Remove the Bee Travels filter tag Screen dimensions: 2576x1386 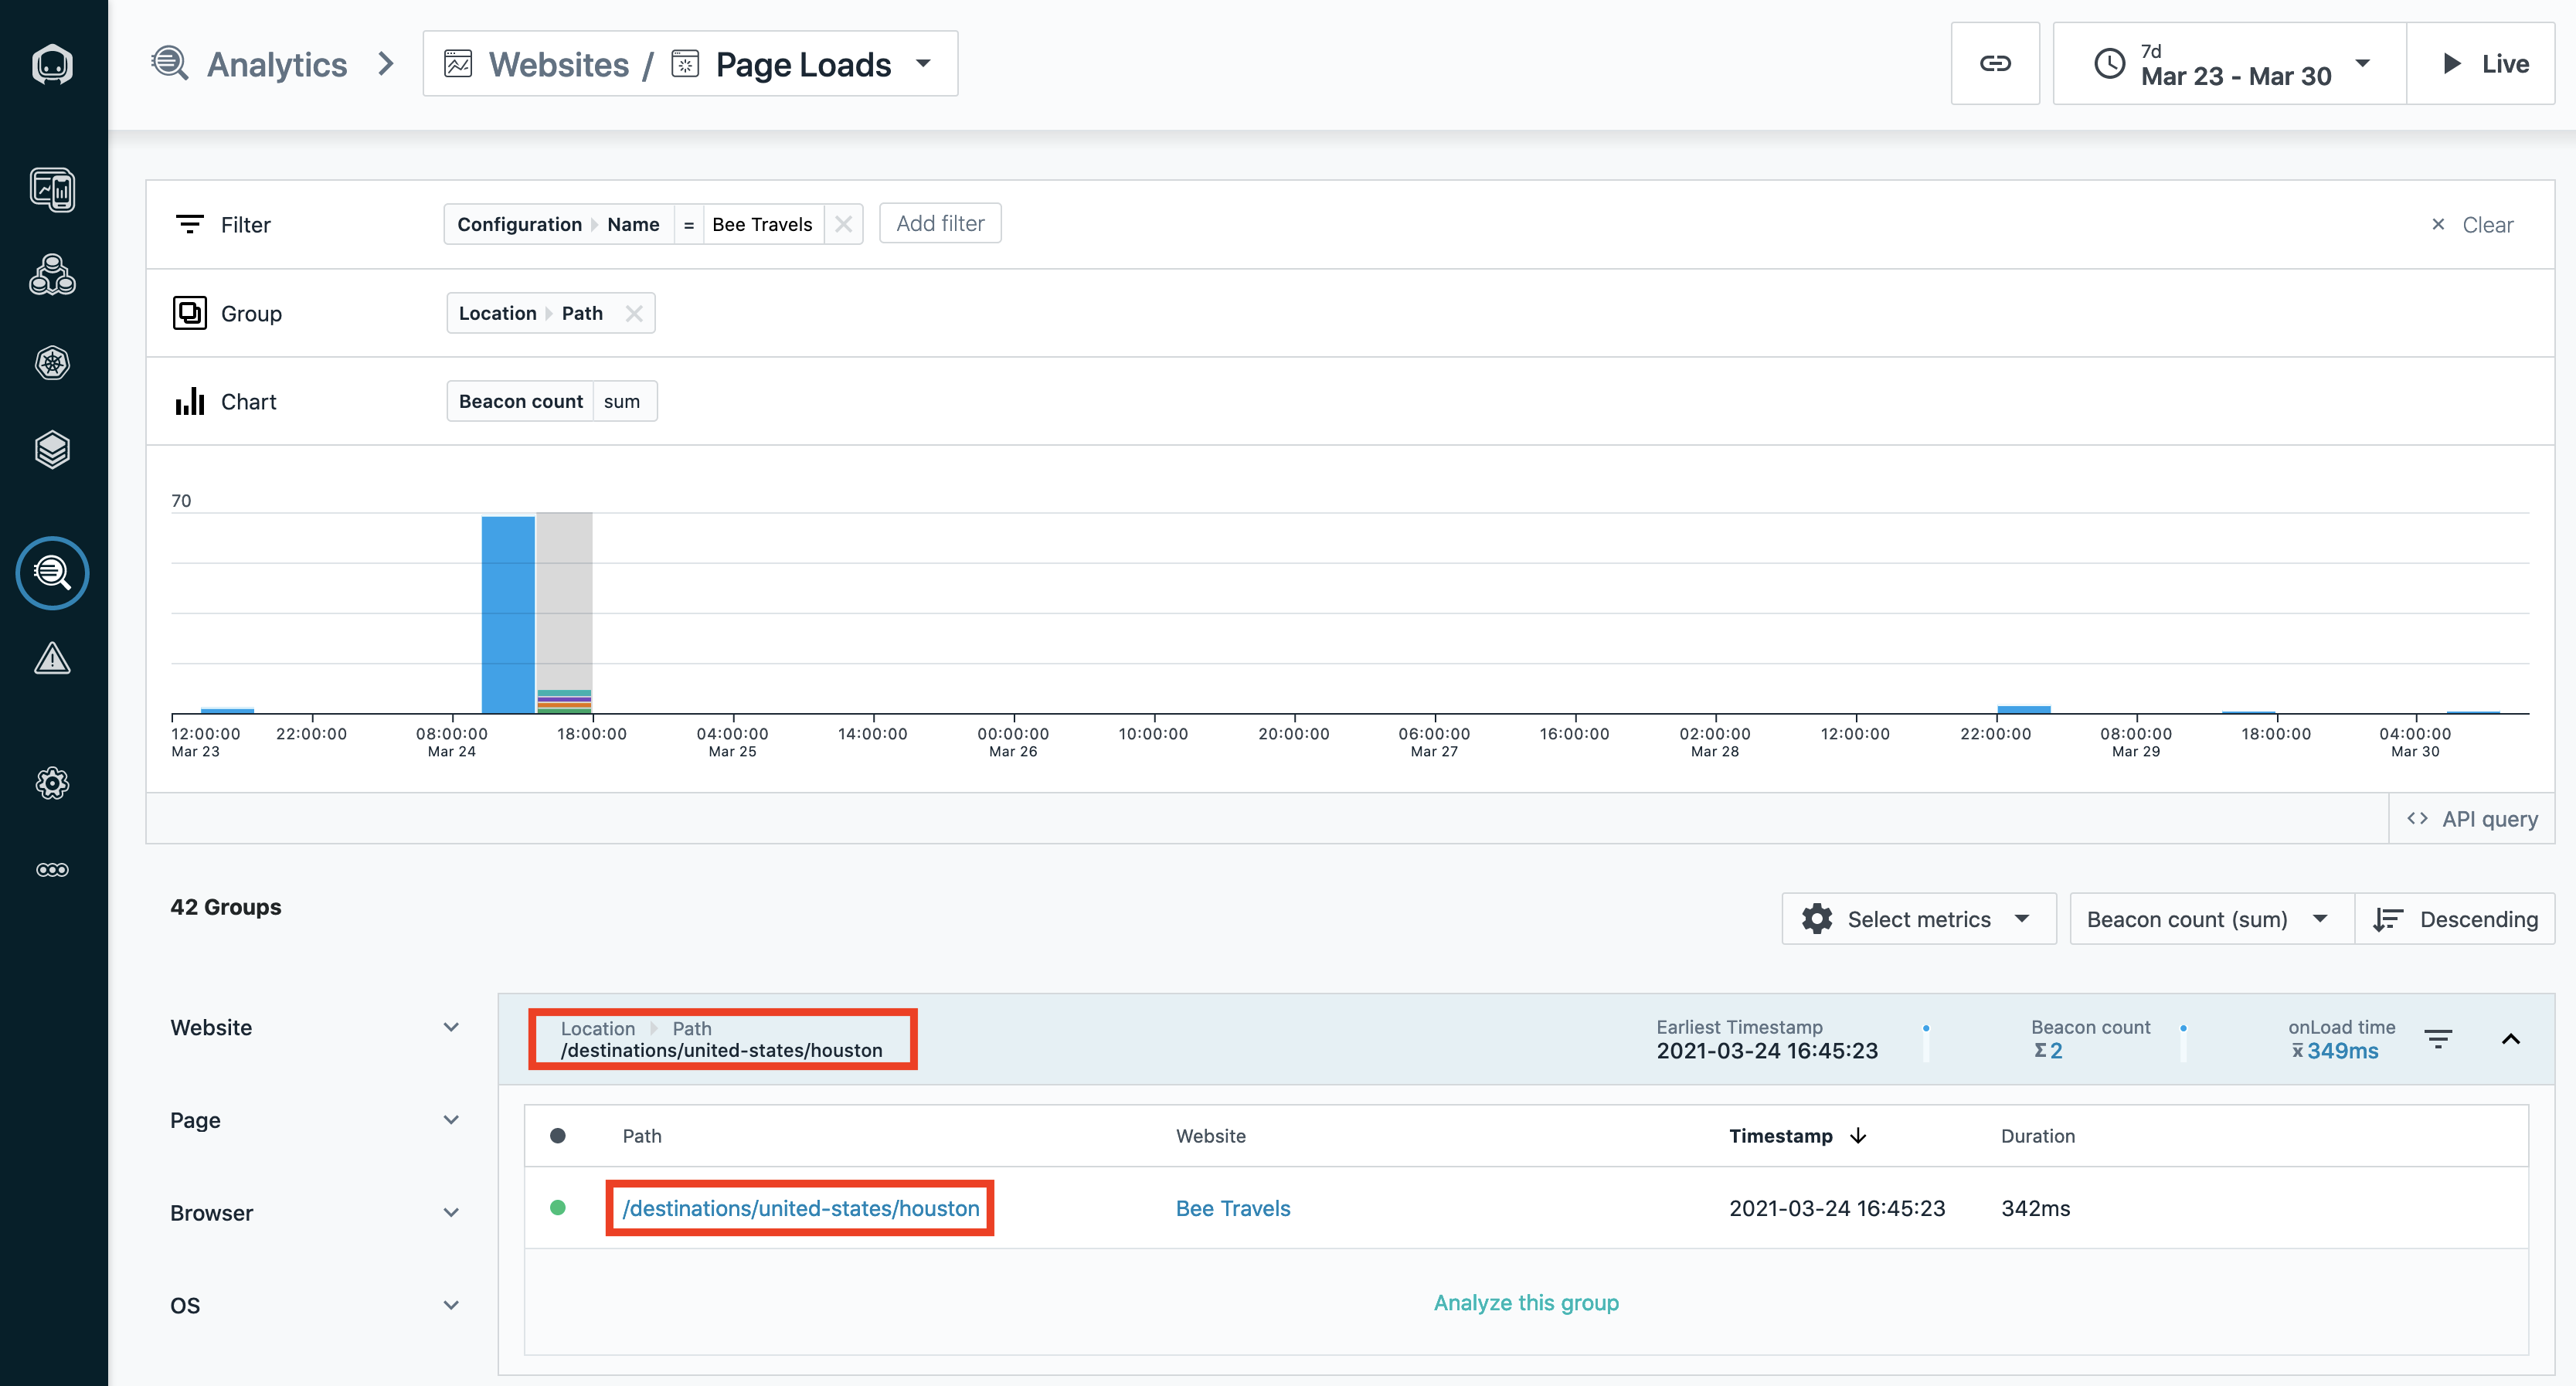843,224
